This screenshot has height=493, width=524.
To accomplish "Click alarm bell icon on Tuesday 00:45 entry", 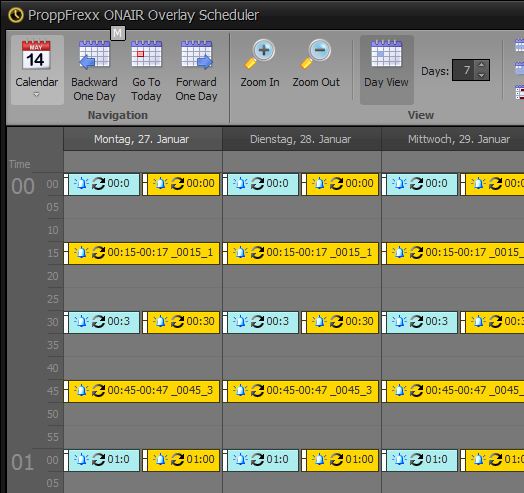I will (240, 391).
